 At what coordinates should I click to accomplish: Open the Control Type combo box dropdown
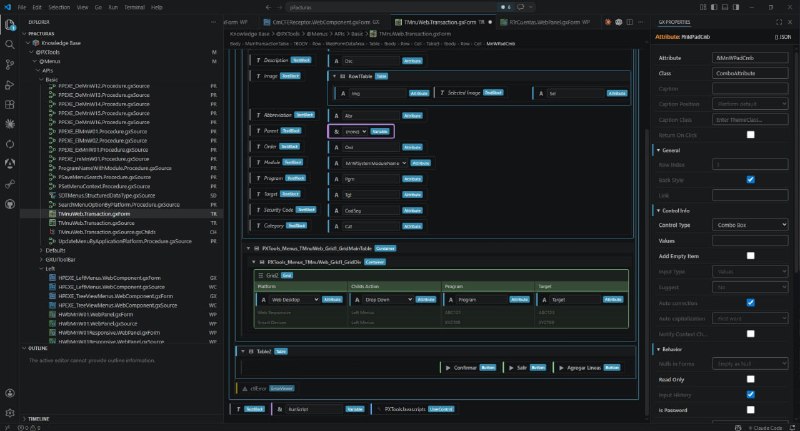pyautogui.click(x=750, y=225)
